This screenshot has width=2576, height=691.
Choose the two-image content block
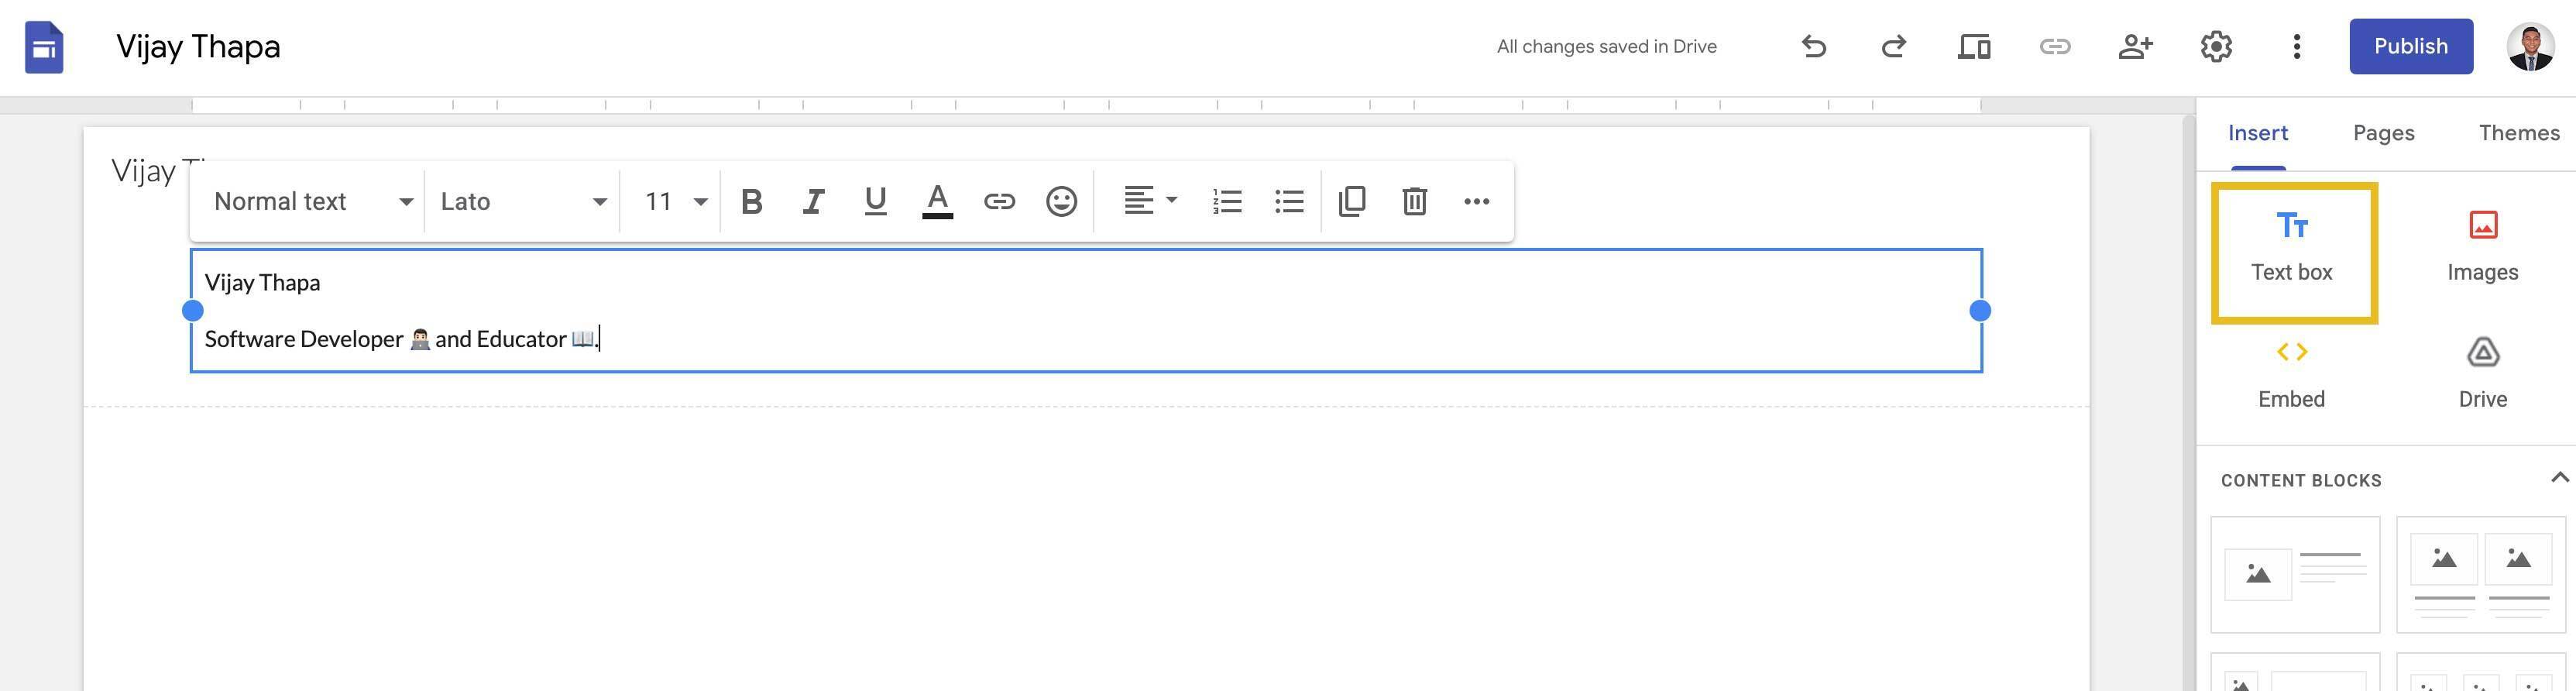coord(2481,575)
